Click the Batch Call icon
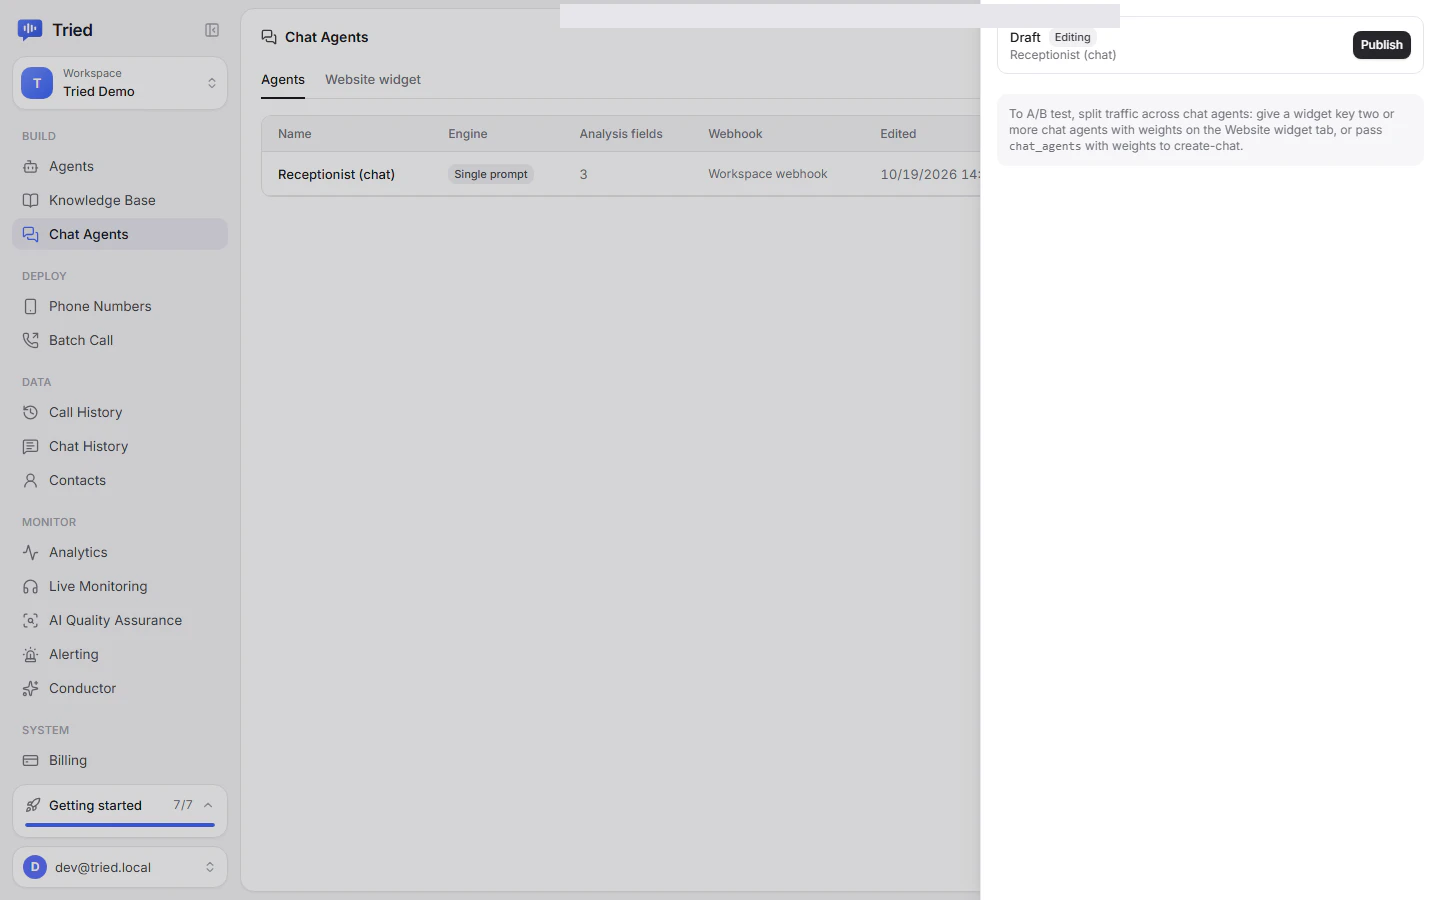The width and height of the screenshot is (1440, 900). (x=31, y=341)
